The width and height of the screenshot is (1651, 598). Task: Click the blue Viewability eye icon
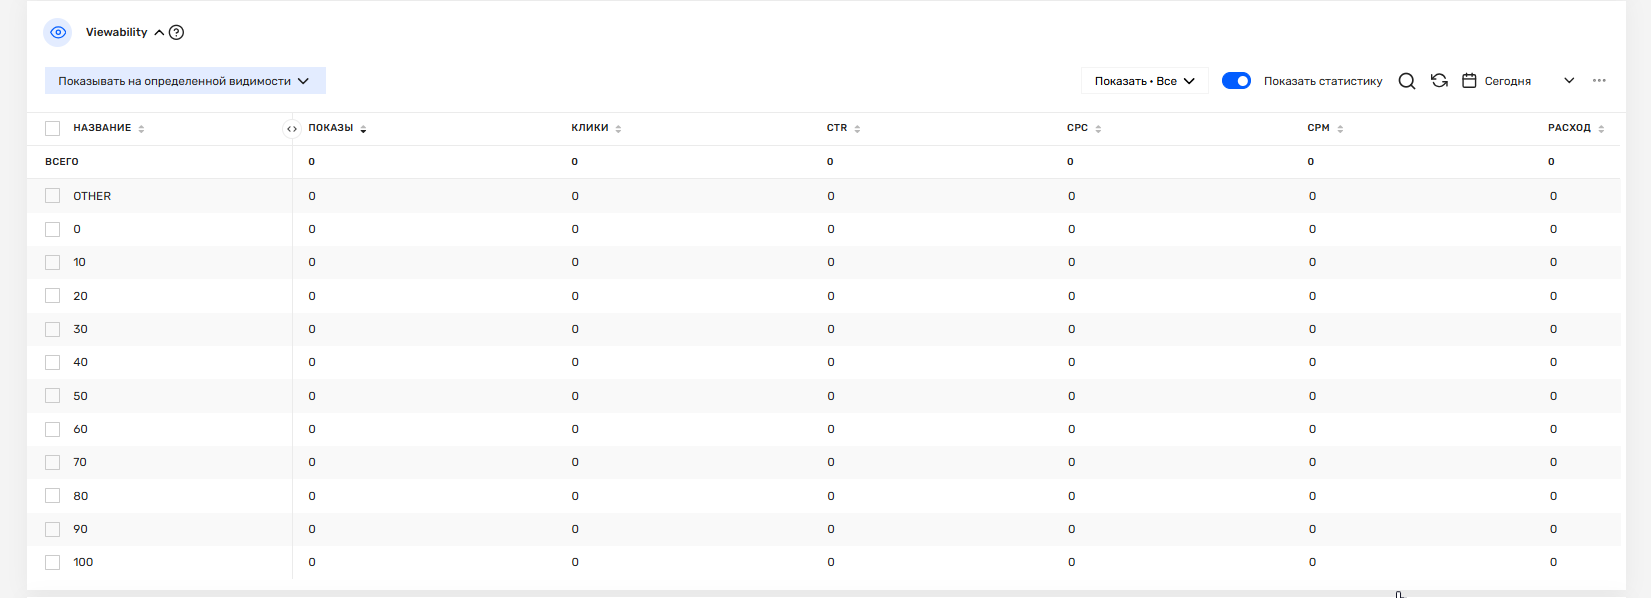[58, 32]
